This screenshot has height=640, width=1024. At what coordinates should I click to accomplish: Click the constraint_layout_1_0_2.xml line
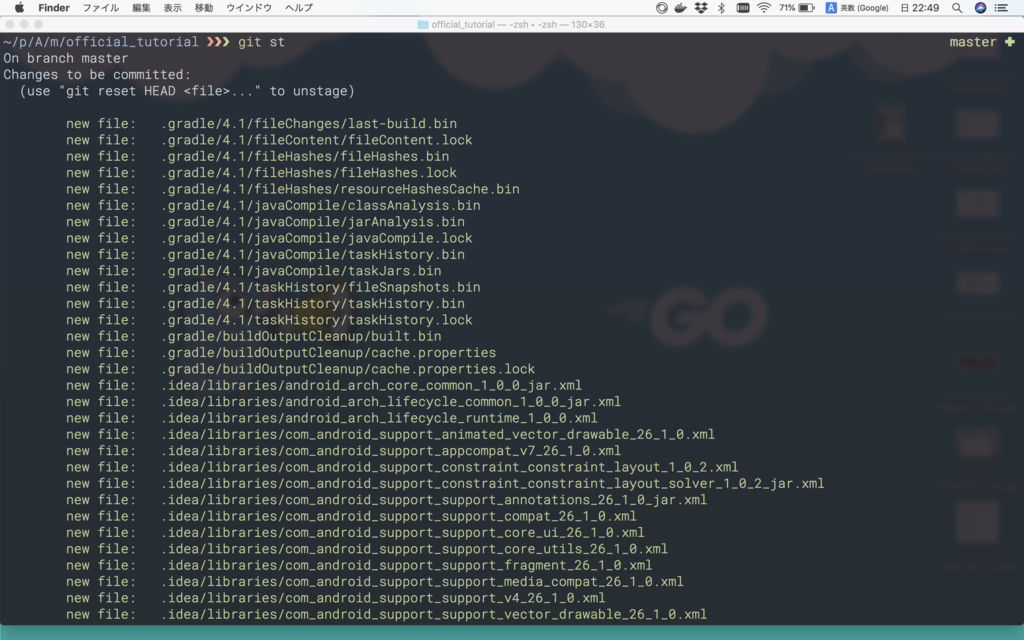[x=402, y=466]
